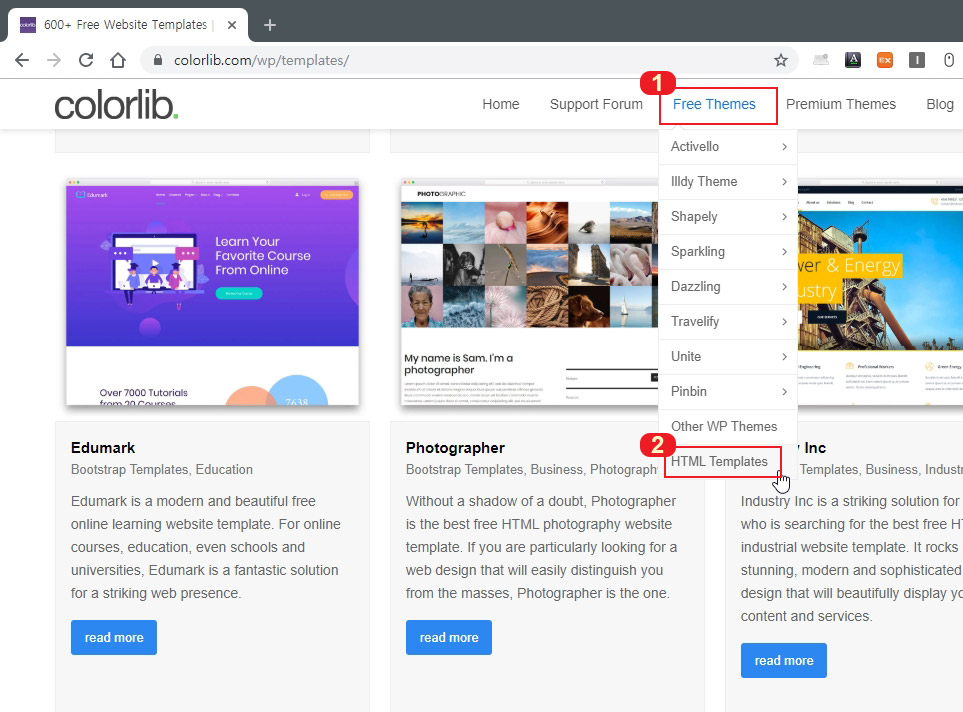Go forward using the browser forward arrow
The width and height of the screenshot is (963, 712).
[x=54, y=60]
